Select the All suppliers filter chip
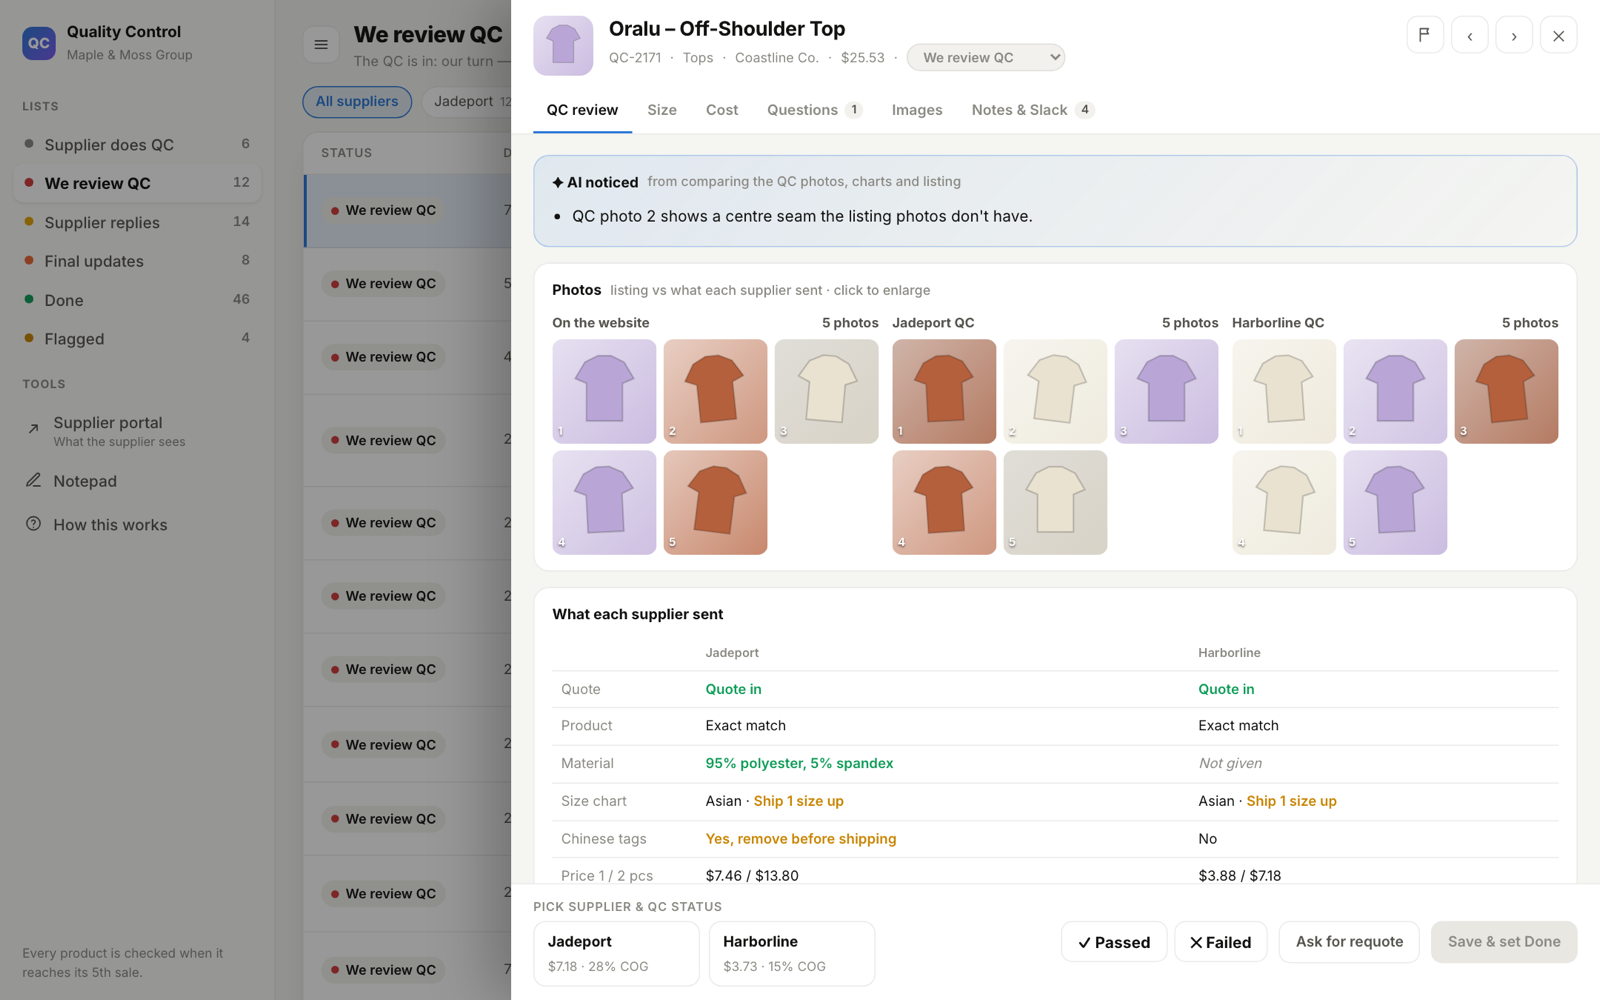This screenshot has width=1600, height=1000. pyautogui.click(x=357, y=101)
